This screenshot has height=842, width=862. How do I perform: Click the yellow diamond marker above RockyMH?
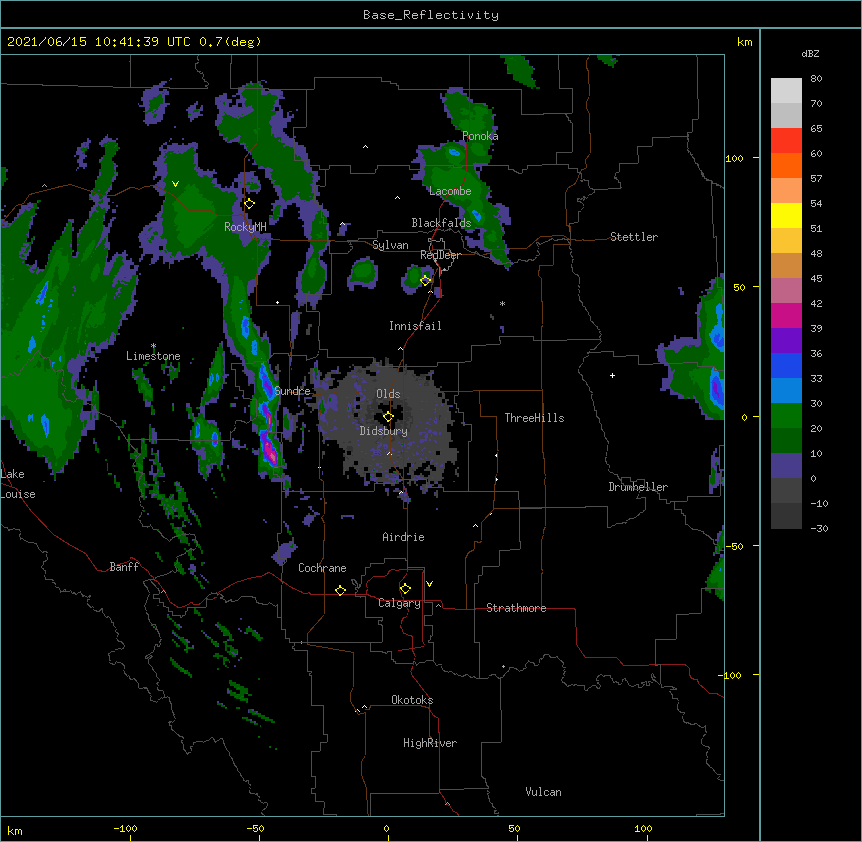point(249,204)
